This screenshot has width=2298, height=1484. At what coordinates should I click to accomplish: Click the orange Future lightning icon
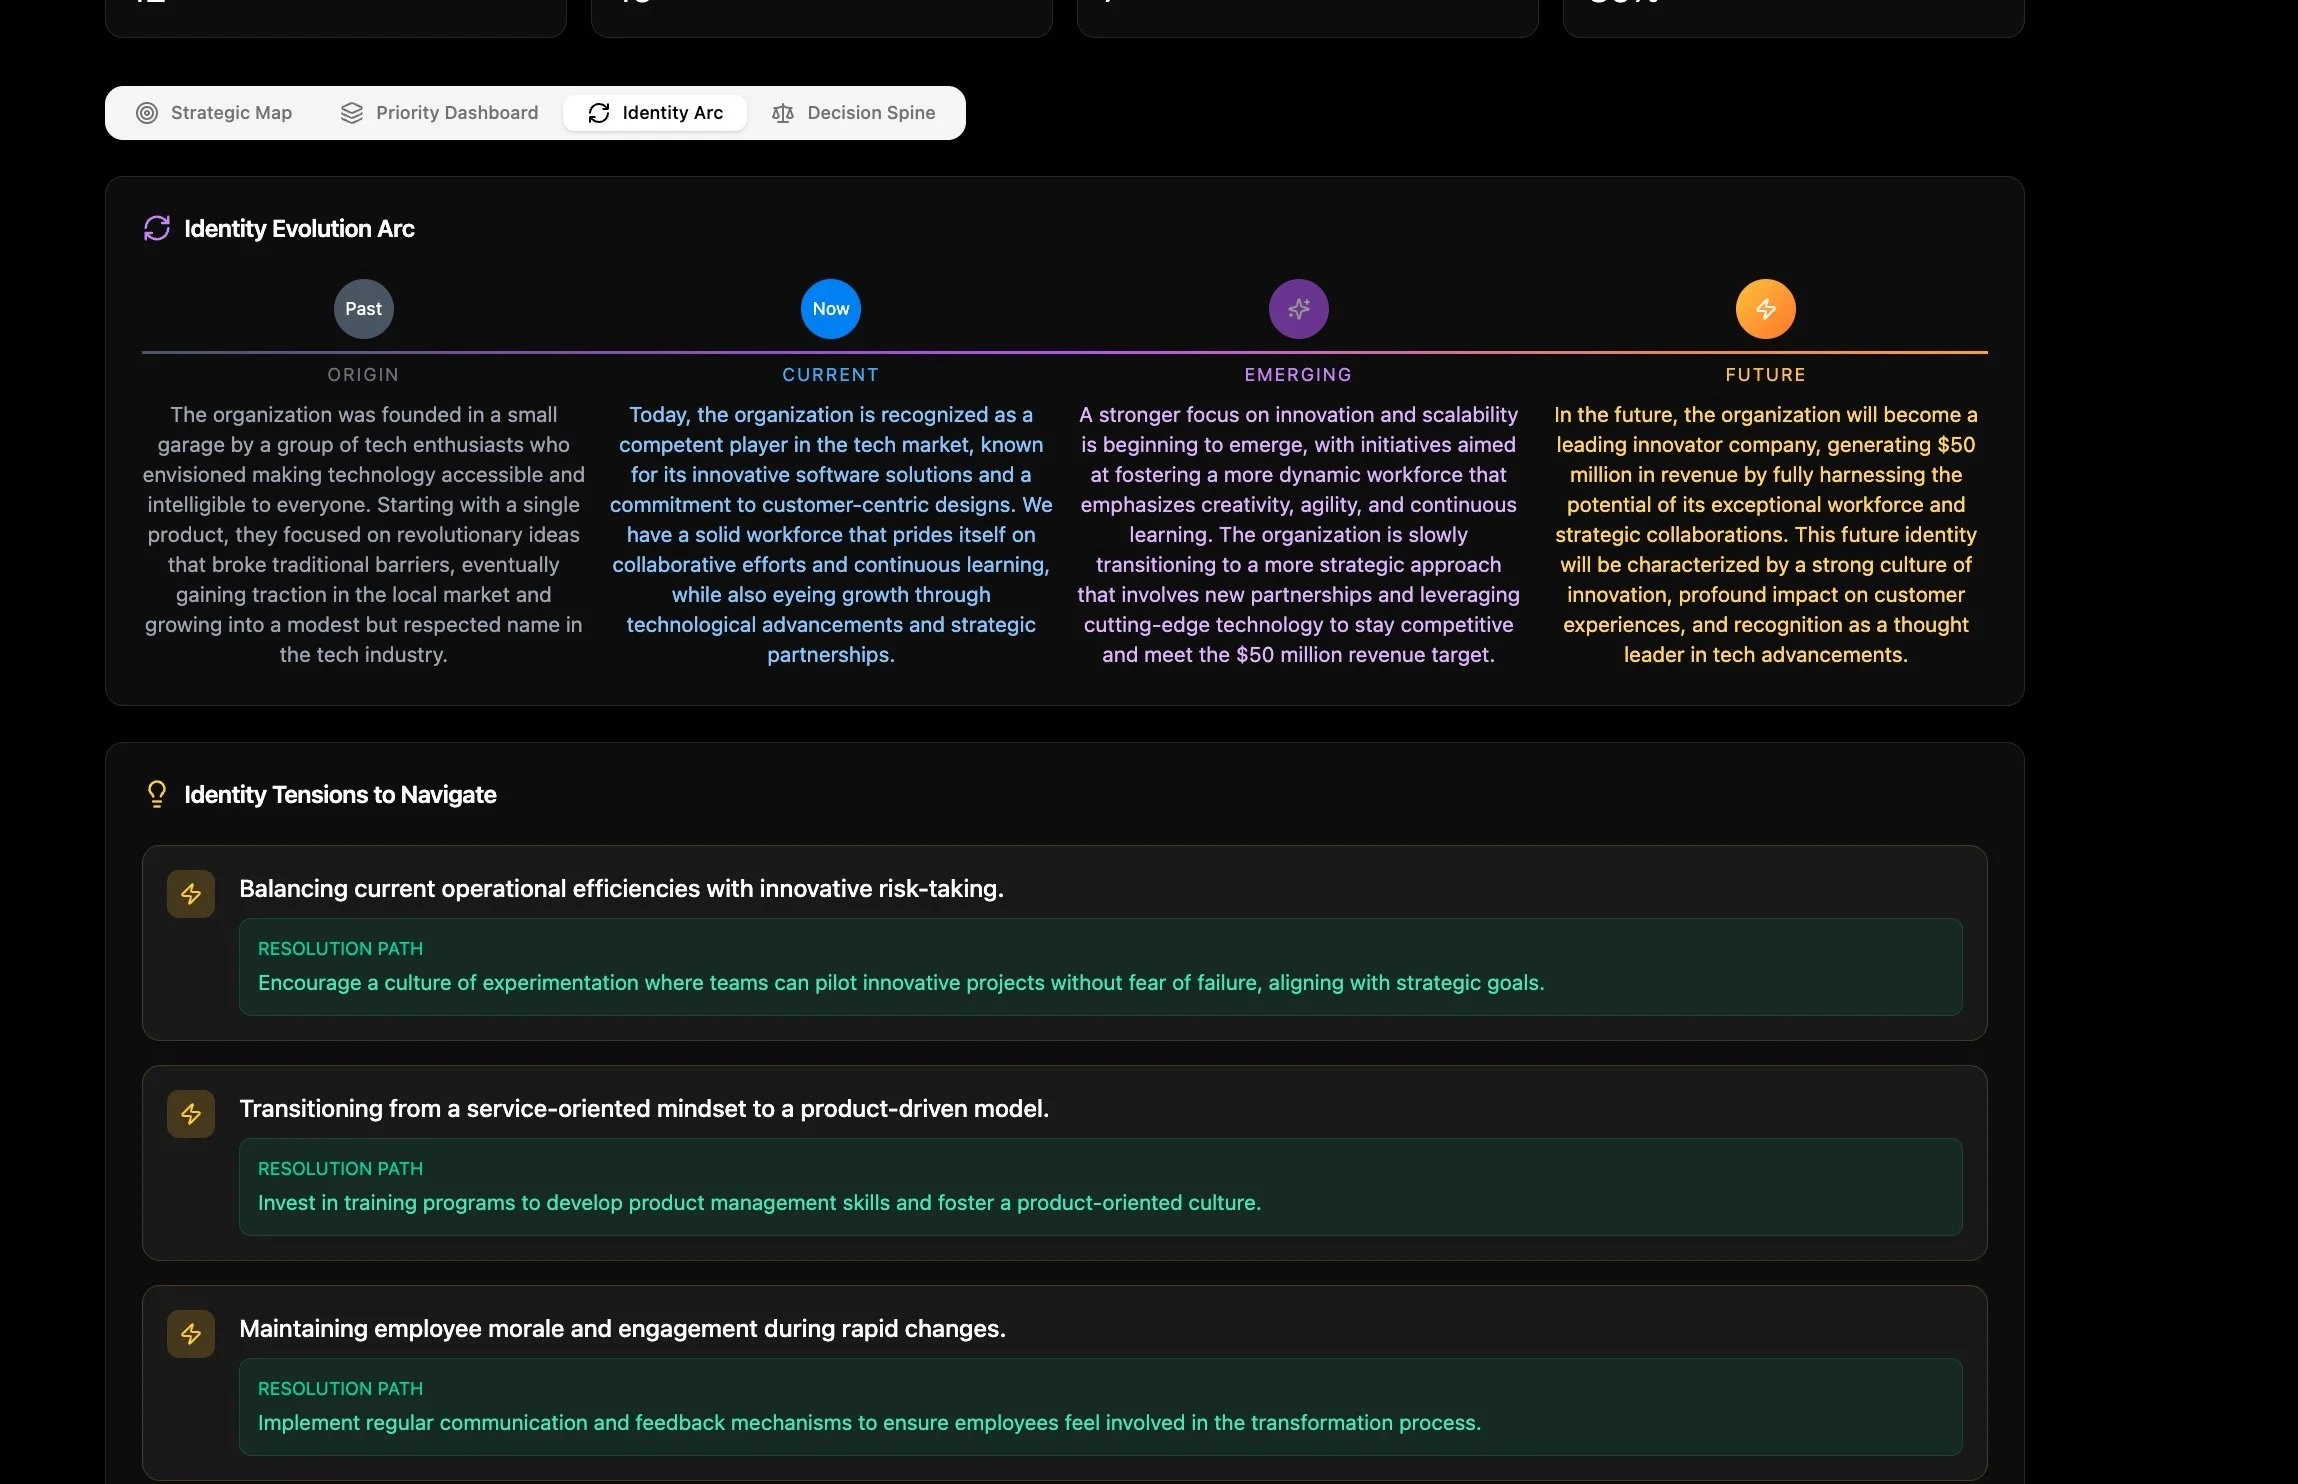pos(1765,309)
